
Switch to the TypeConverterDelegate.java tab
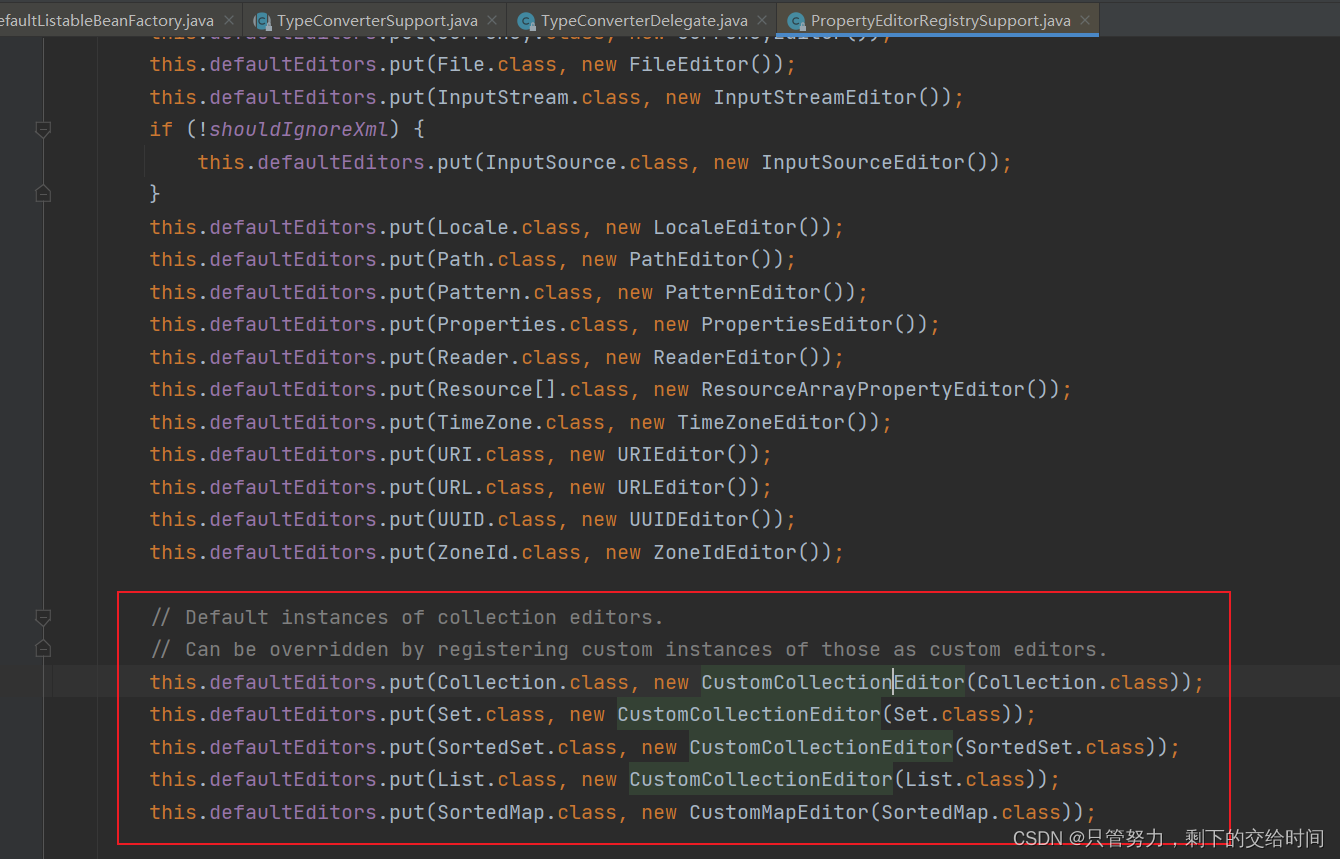click(x=644, y=20)
